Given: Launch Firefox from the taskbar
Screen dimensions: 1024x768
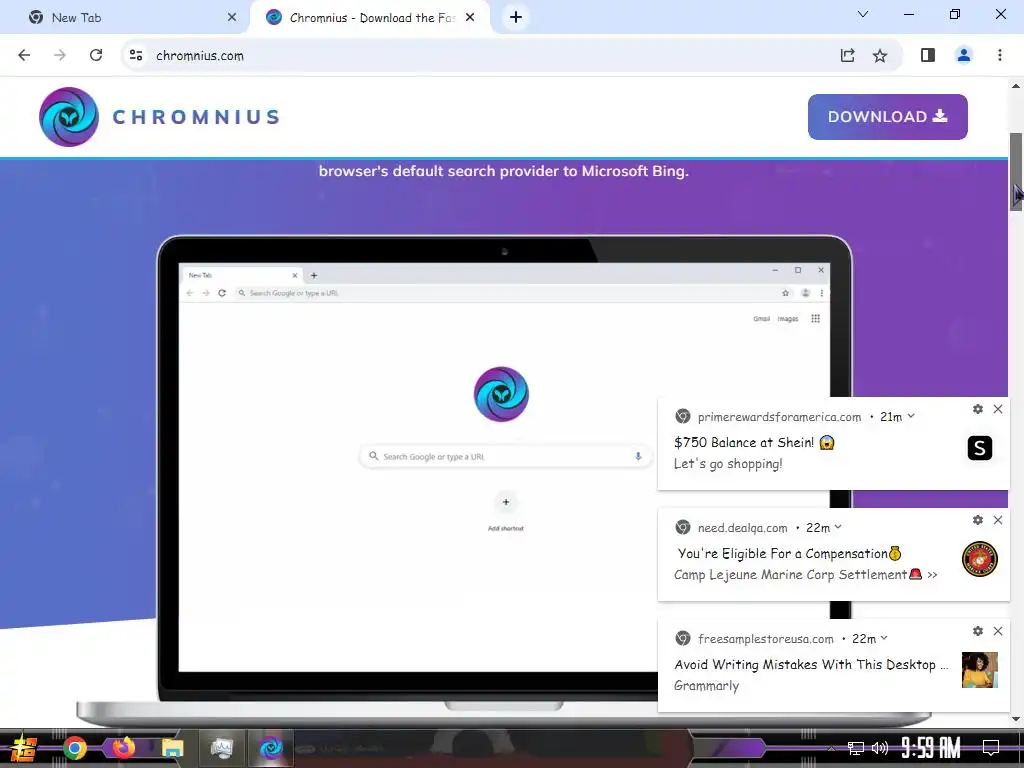Looking at the screenshot, I should [x=123, y=748].
